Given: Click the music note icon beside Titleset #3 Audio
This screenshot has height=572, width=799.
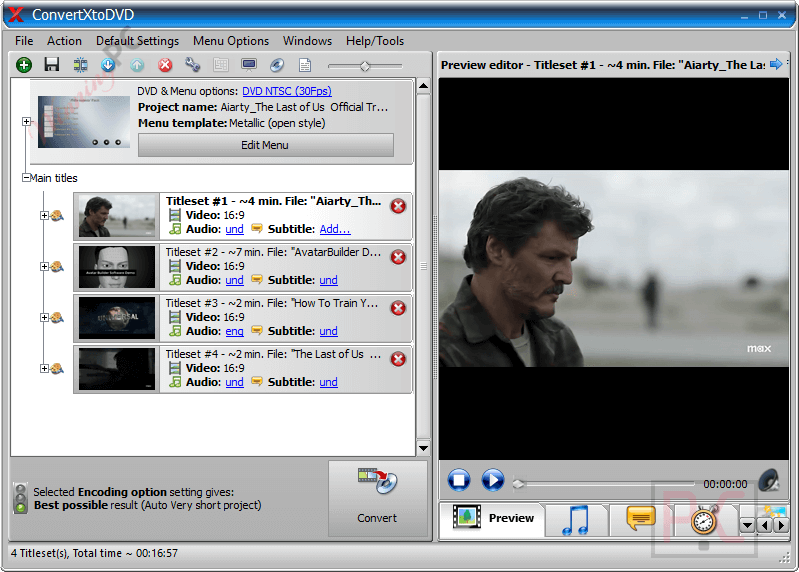Looking at the screenshot, I should 175,331.
